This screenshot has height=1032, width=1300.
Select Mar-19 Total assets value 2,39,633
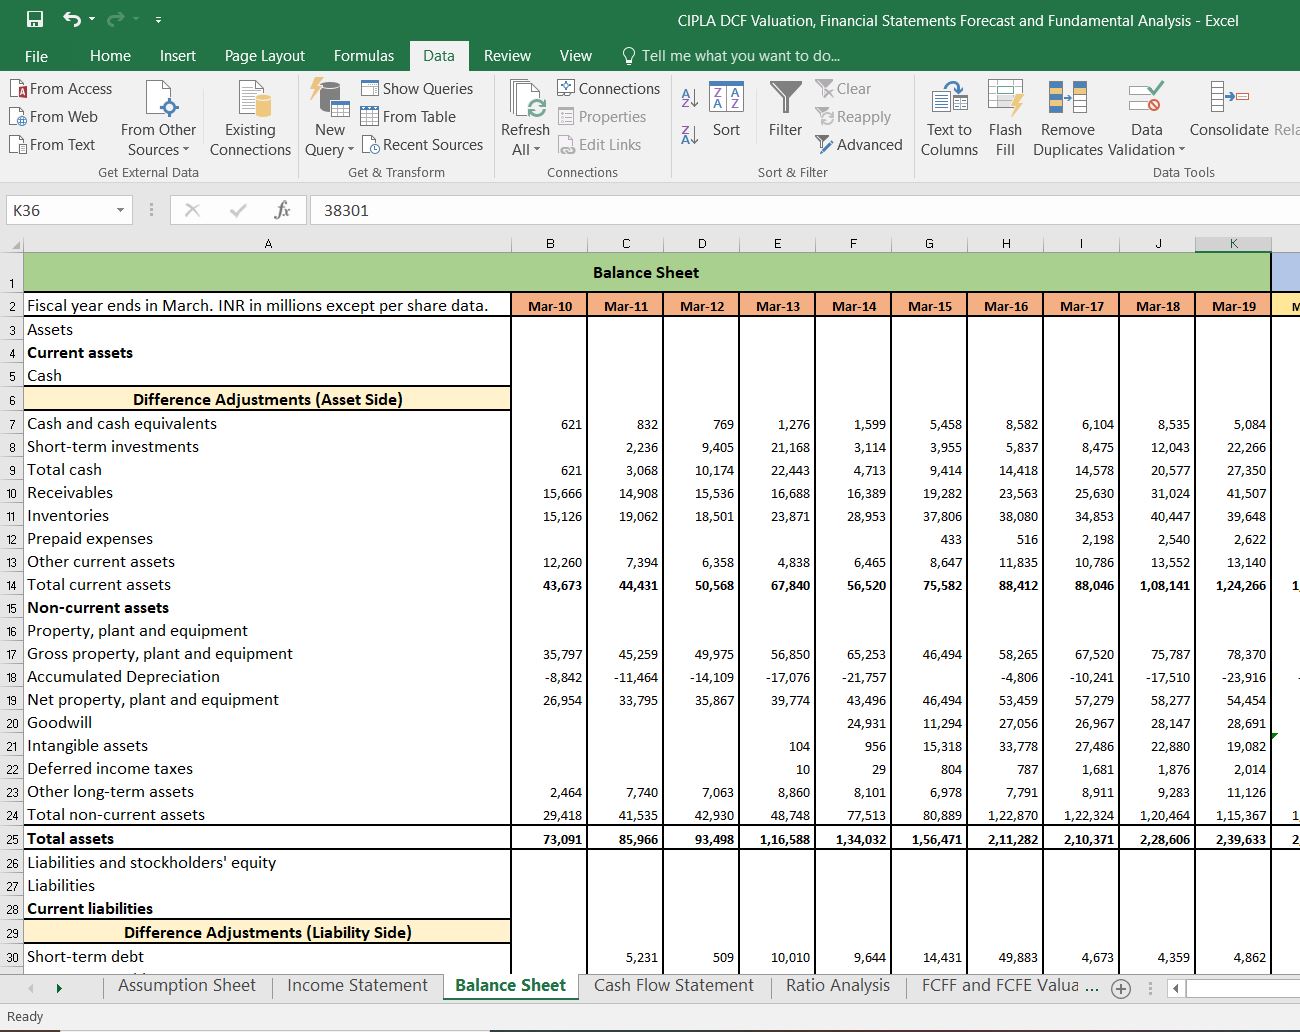tap(1233, 839)
